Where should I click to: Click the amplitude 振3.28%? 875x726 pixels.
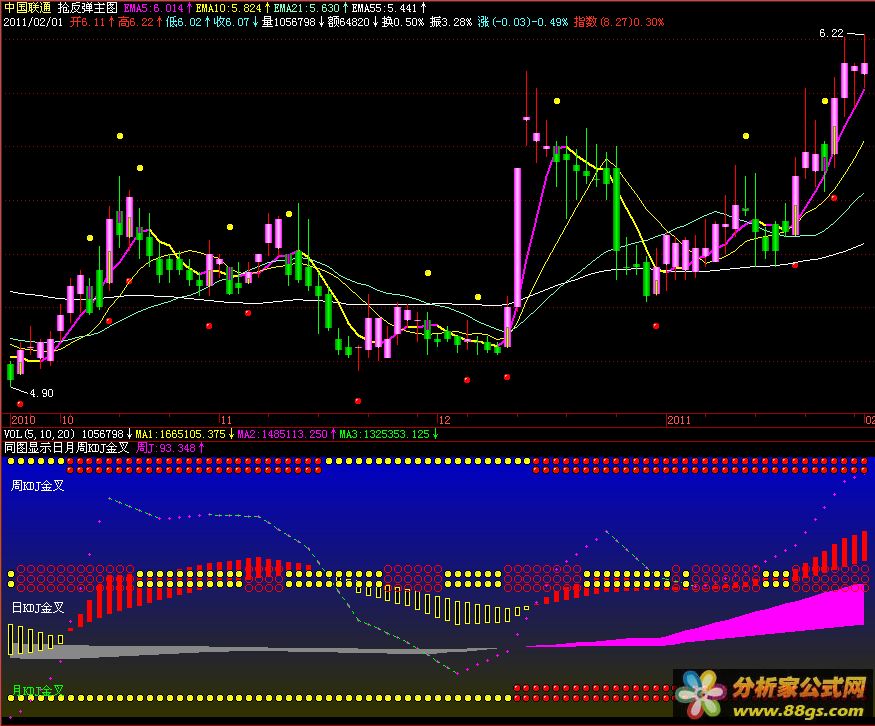coord(450,22)
